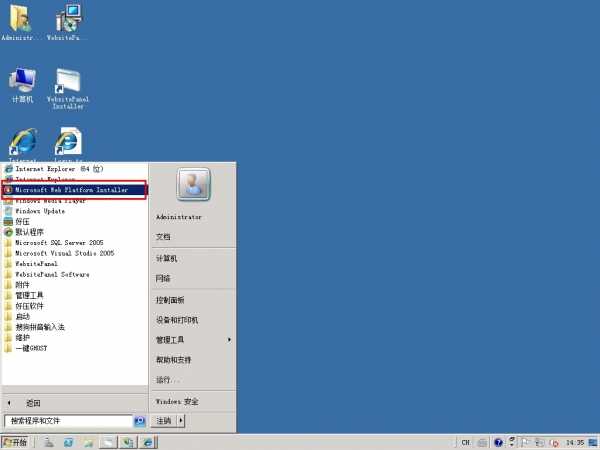Open 网络 from Start menu
Viewport: 600px width, 450px height.
coord(163,278)
